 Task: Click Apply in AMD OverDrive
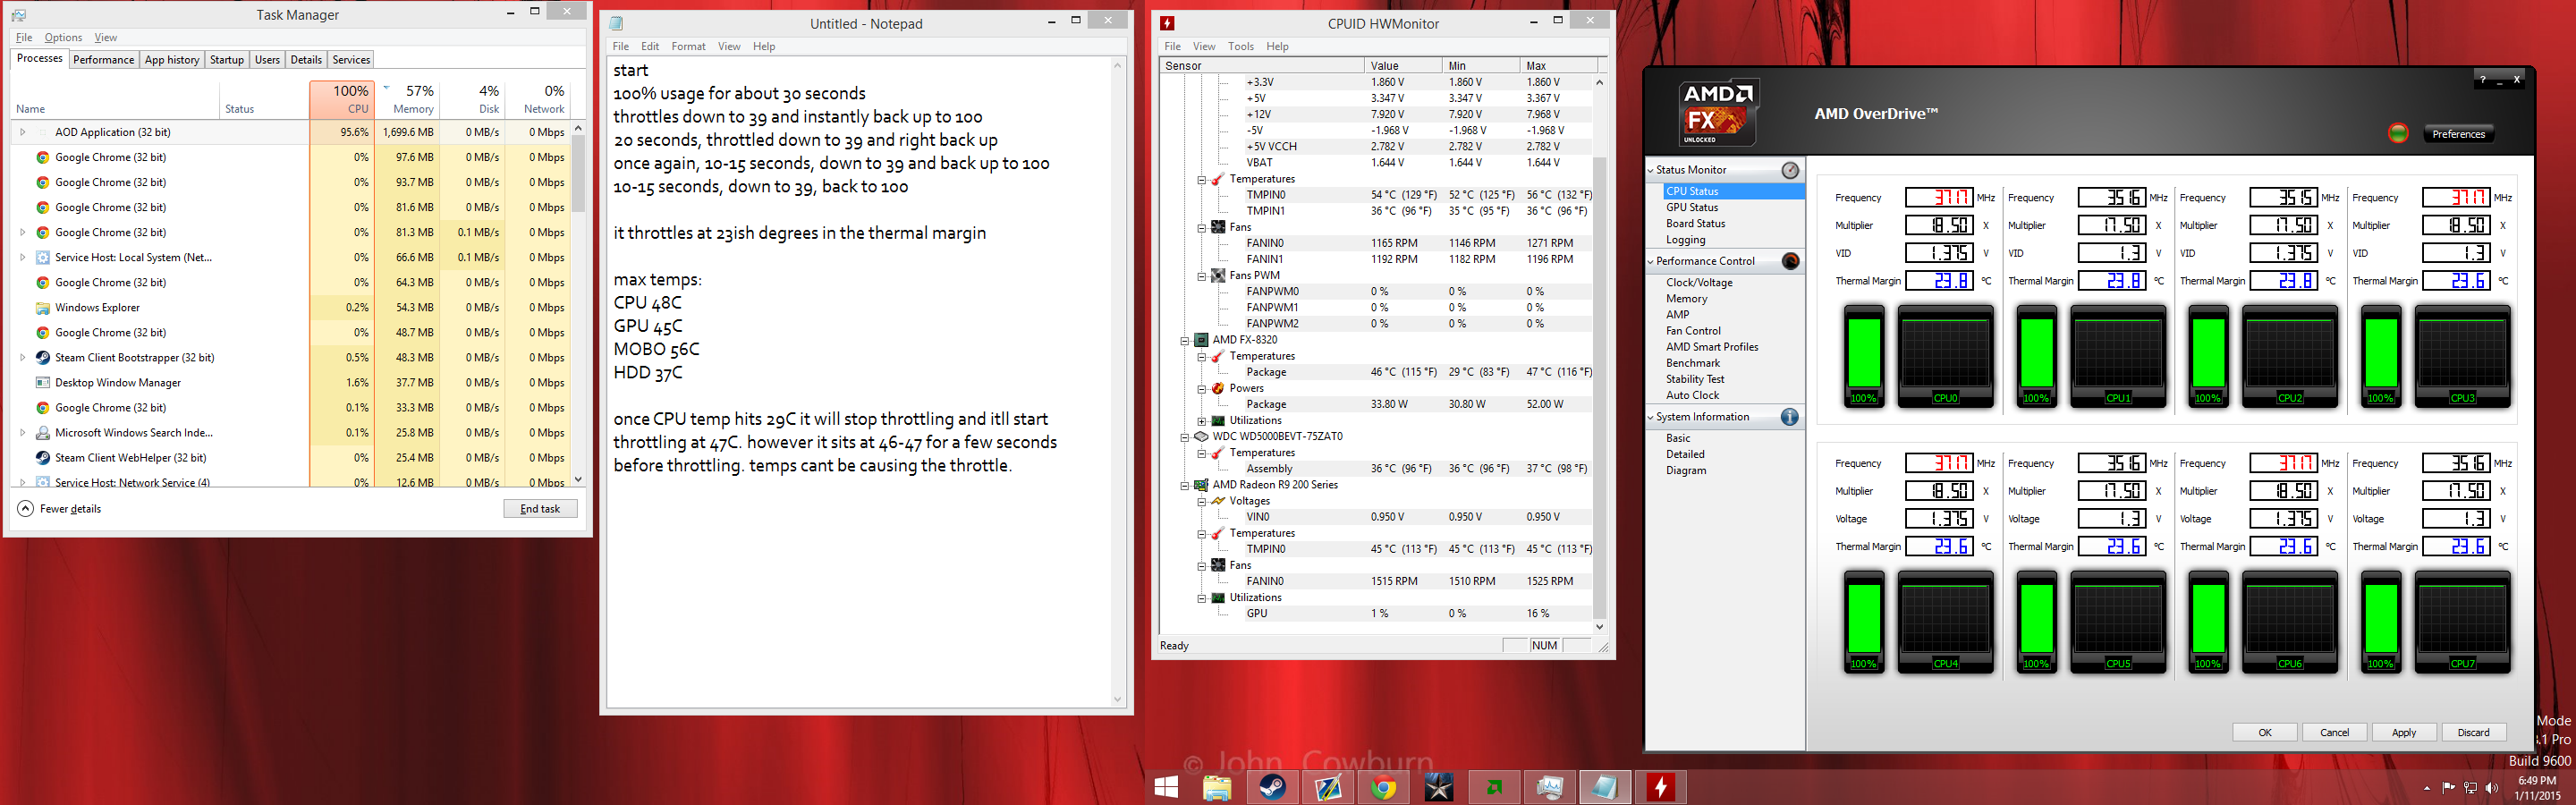[2404, 733]
